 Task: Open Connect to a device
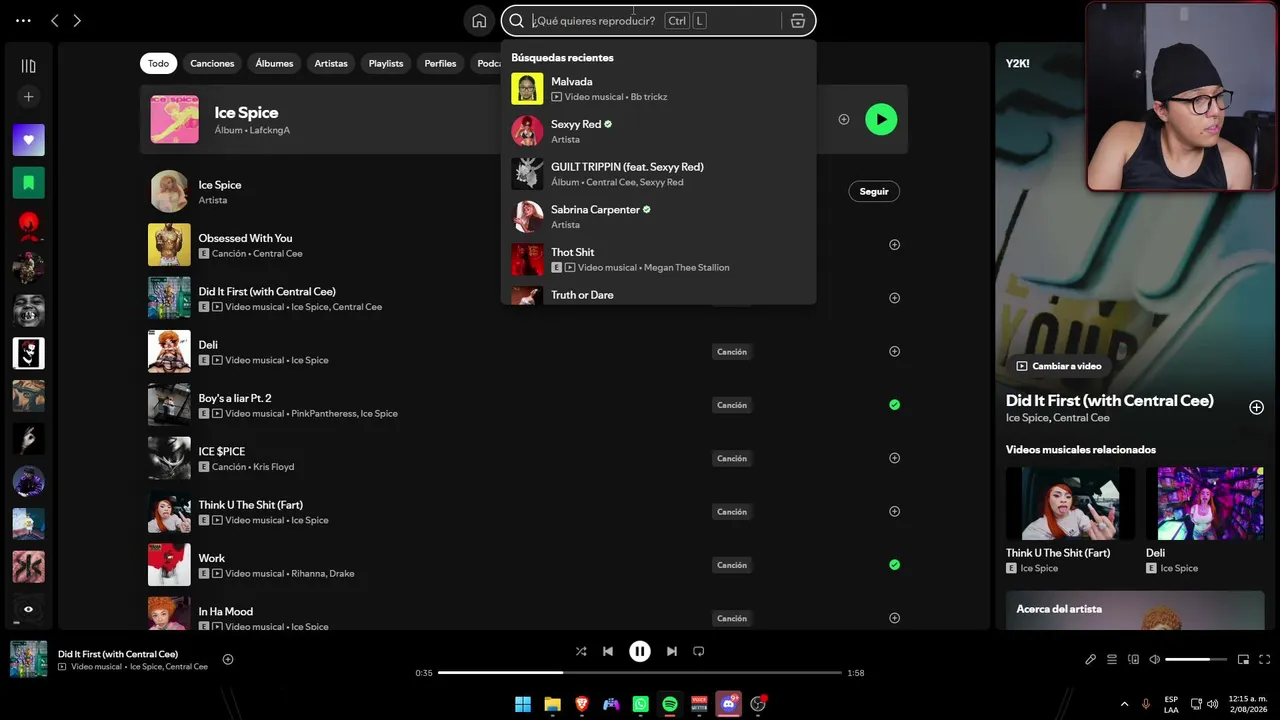(x=1134, y=660)
